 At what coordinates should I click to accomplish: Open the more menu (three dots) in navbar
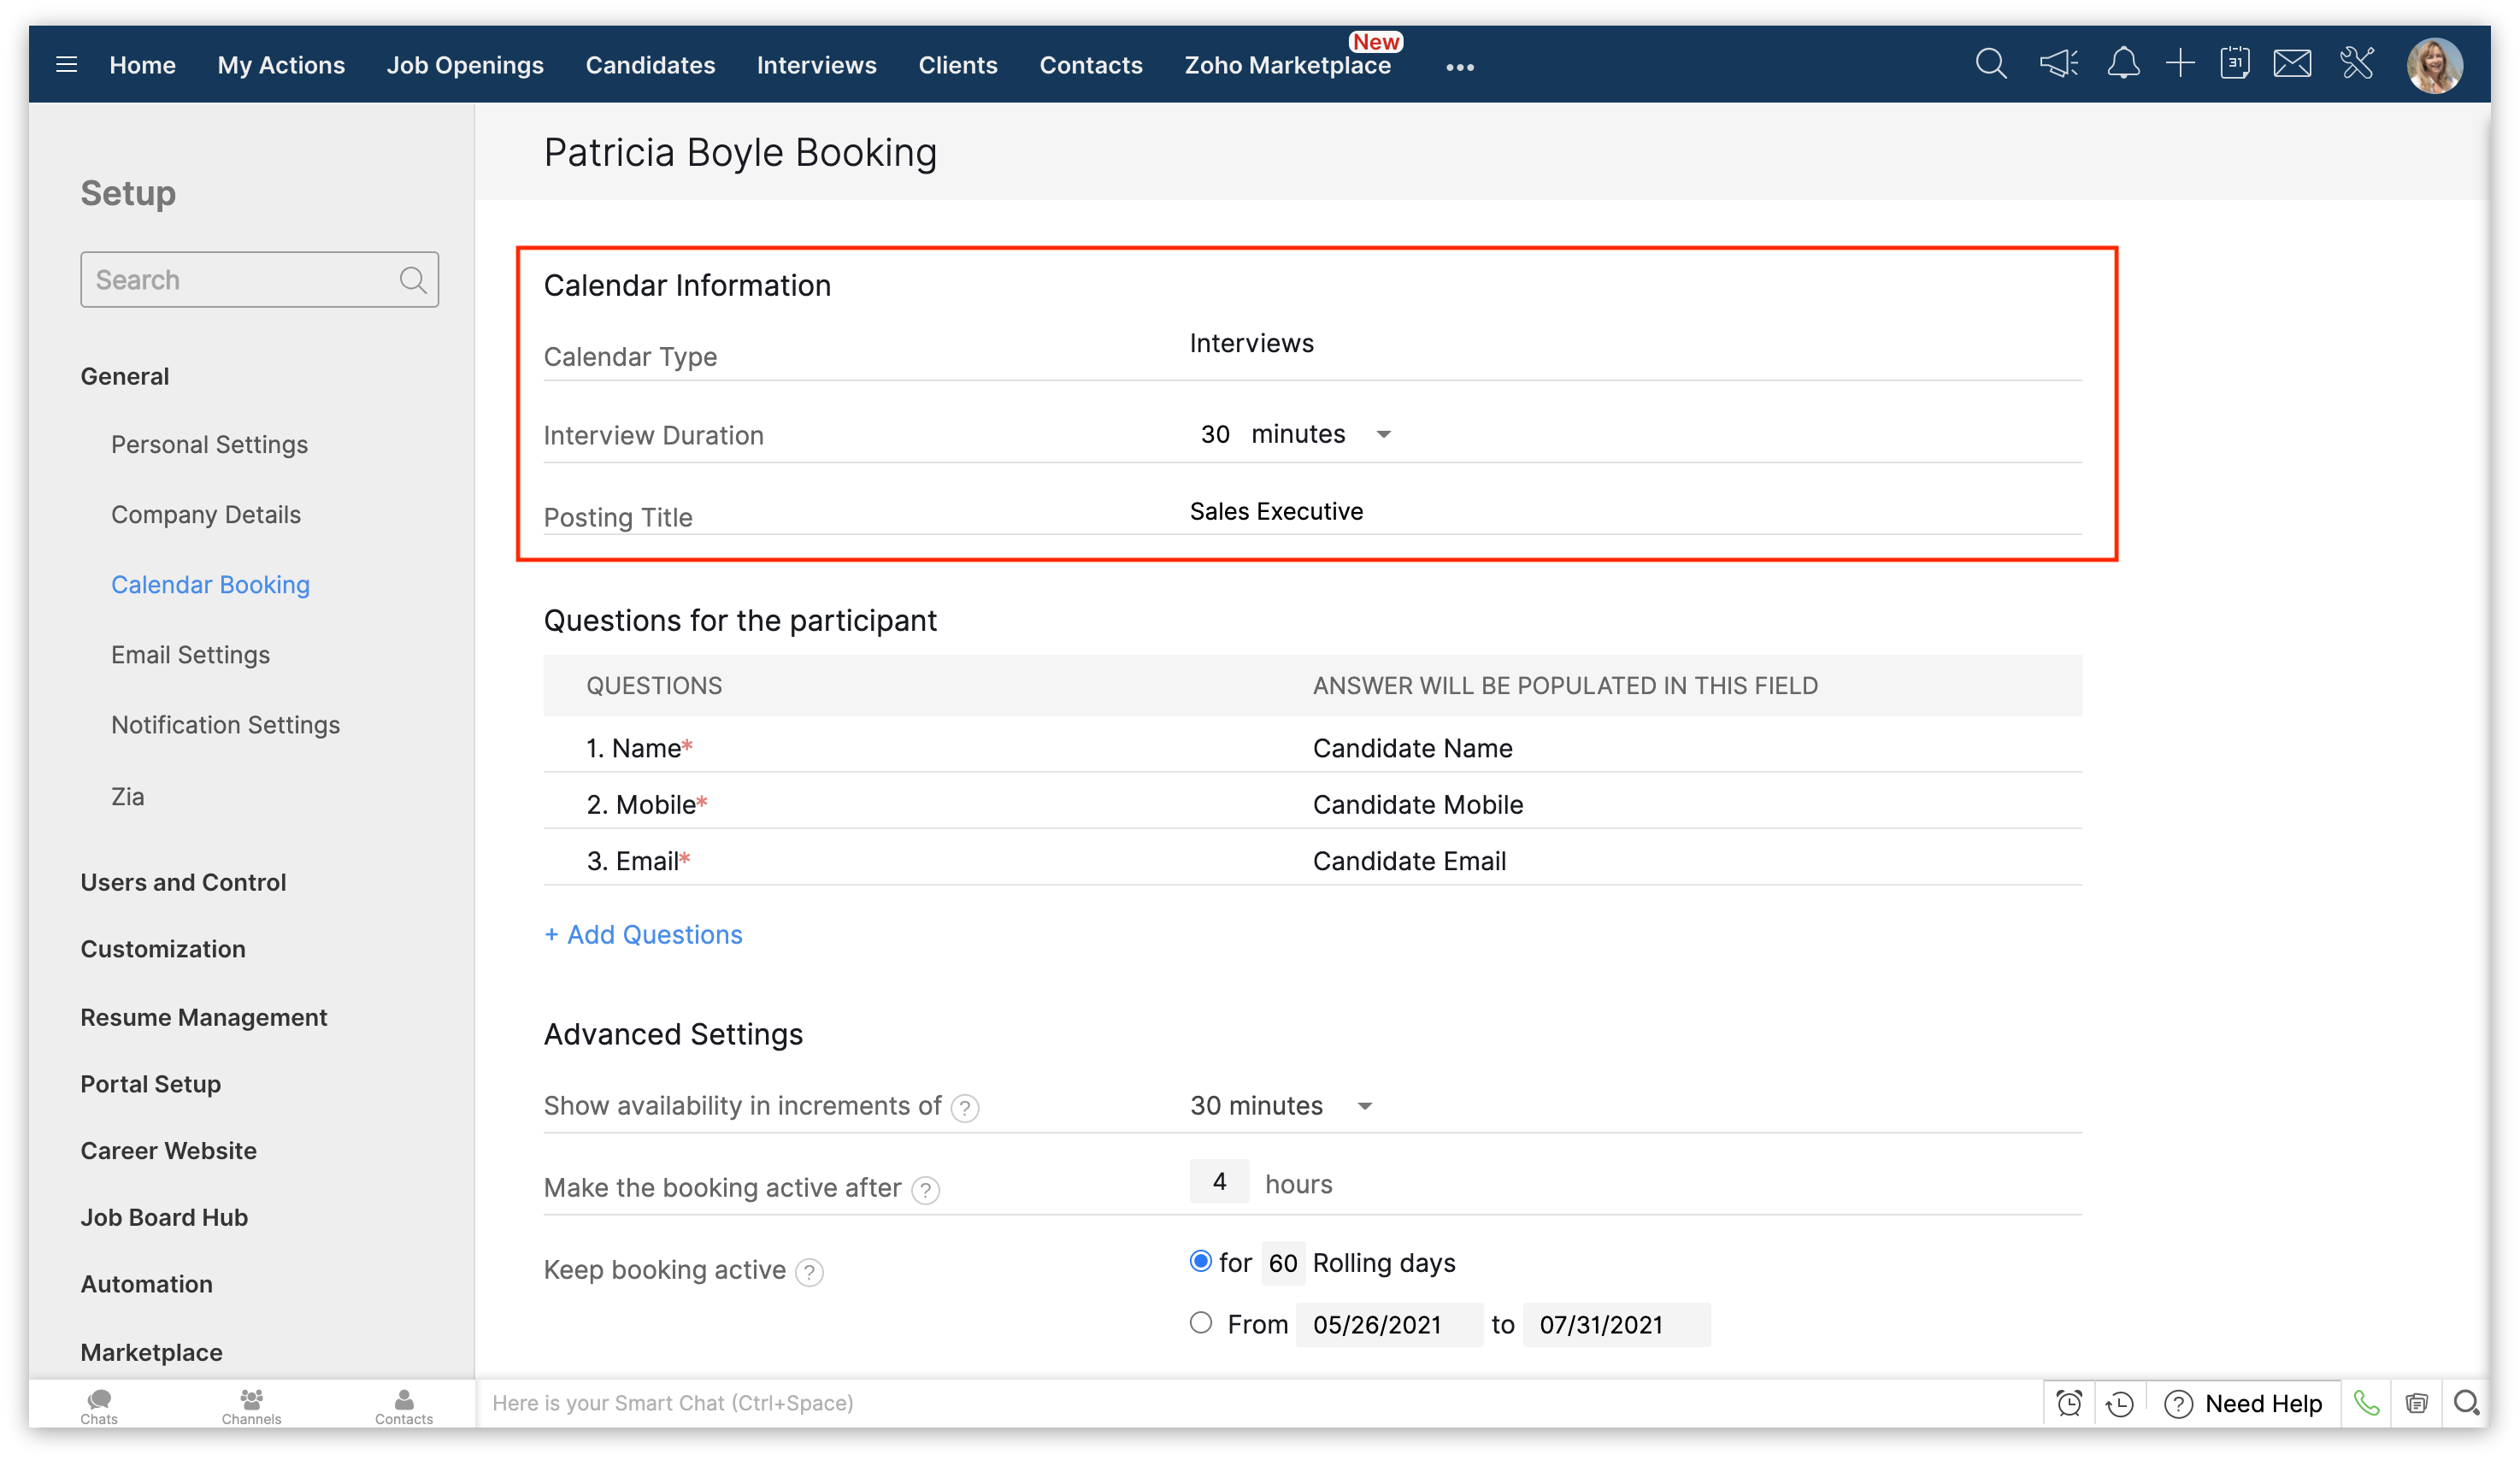(1459, 67)
